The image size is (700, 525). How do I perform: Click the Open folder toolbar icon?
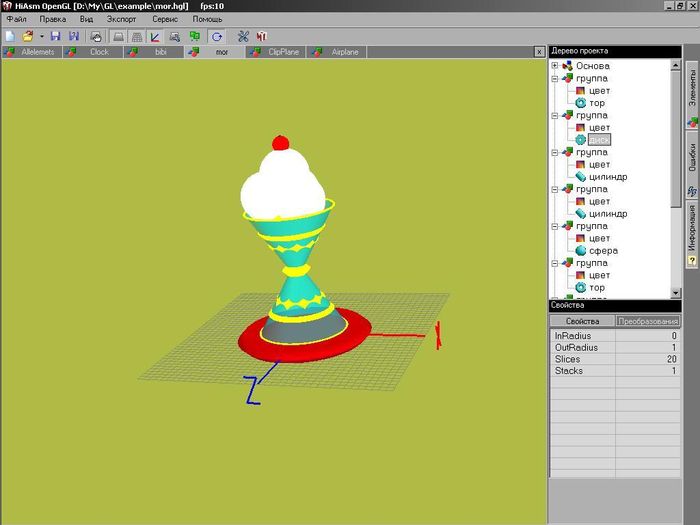point(27,36)
